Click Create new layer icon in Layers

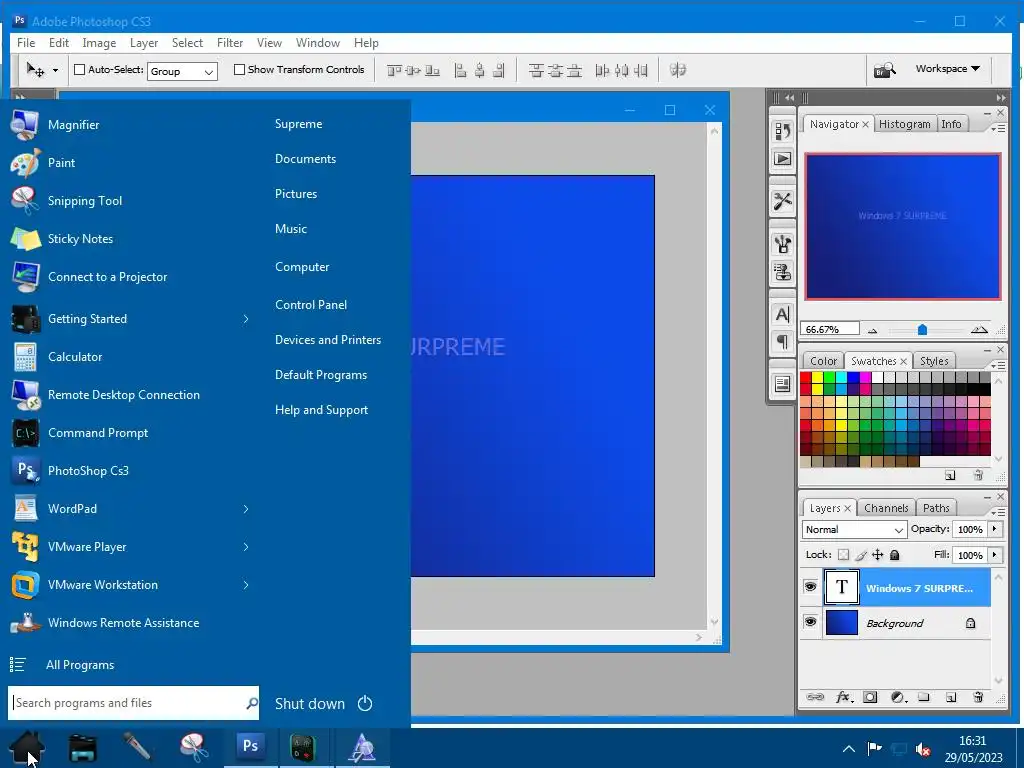point(951,697)
